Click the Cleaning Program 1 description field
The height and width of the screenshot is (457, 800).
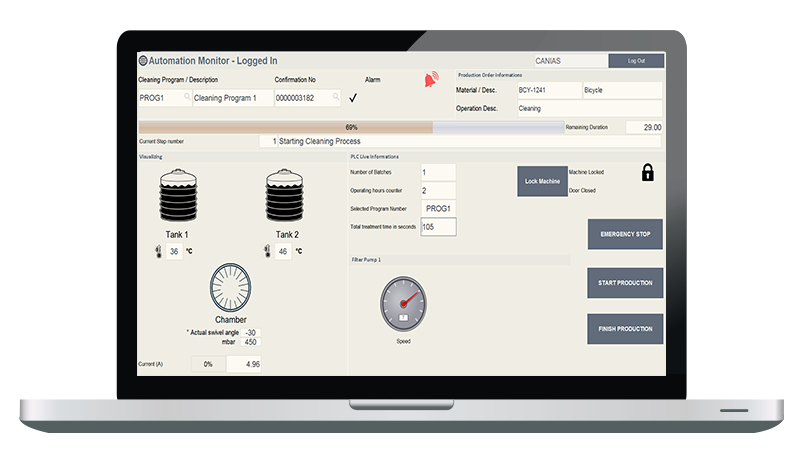[x=231, y=98]
